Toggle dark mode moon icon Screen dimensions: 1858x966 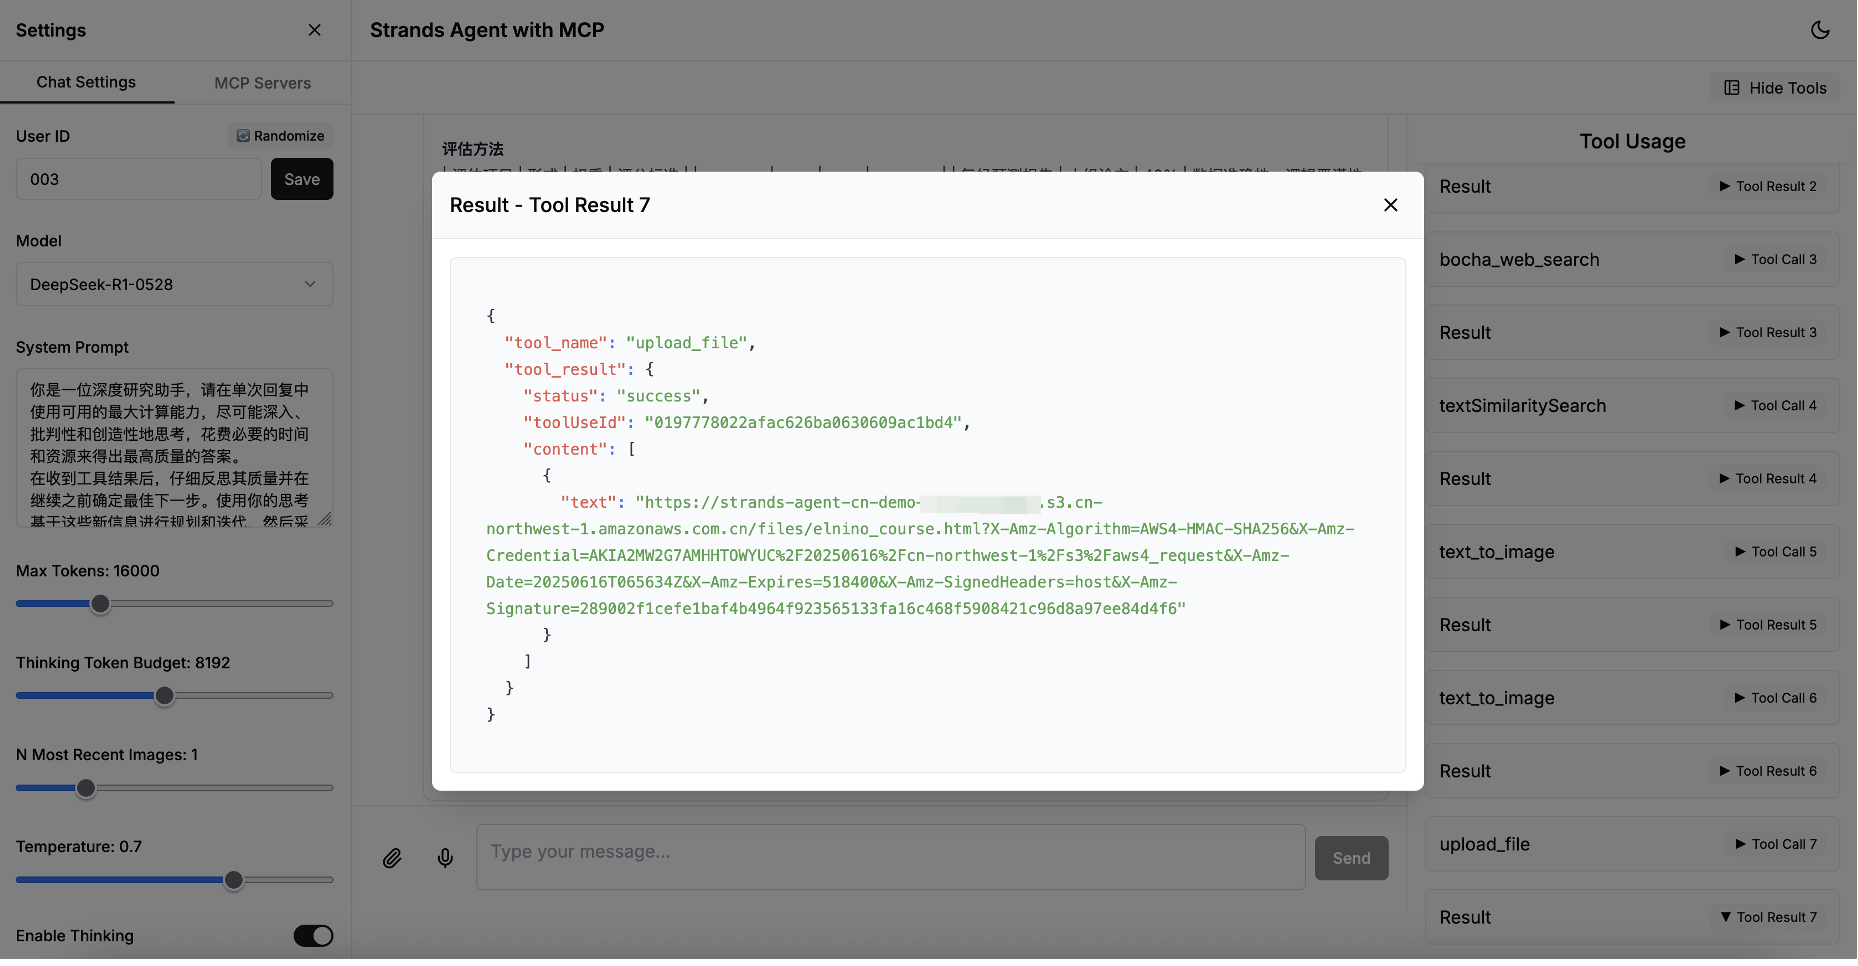1820,30
